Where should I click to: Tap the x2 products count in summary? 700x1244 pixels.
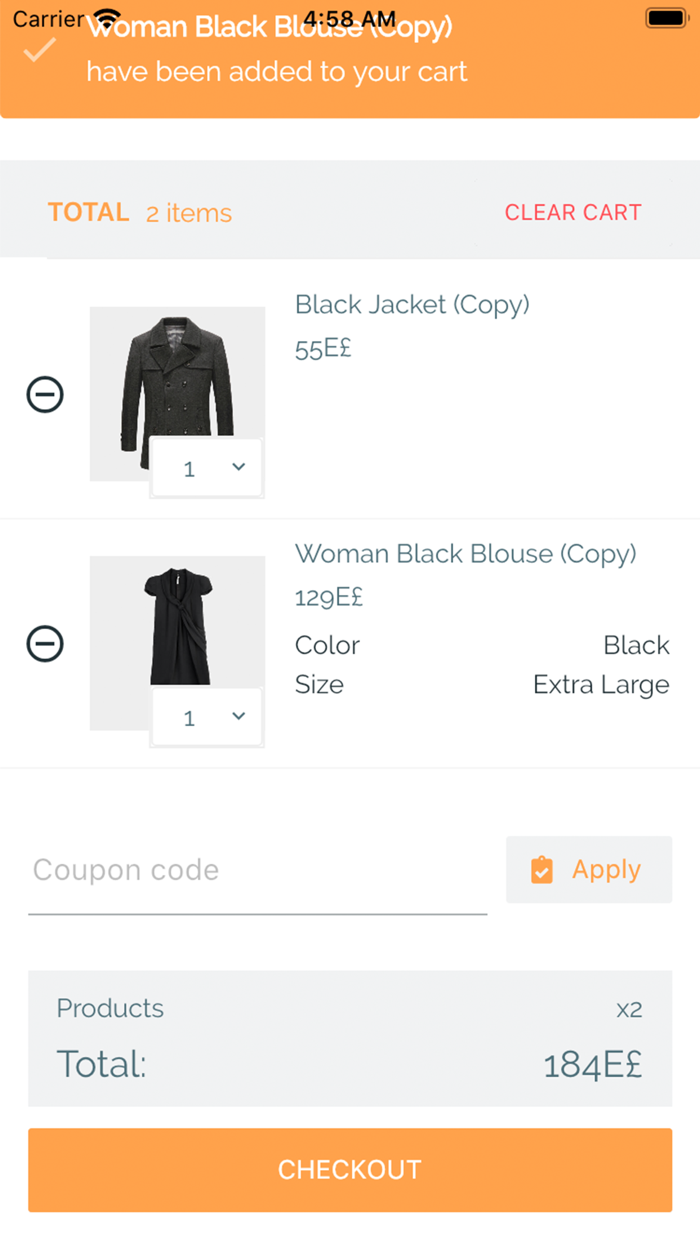click(629, 1009)
